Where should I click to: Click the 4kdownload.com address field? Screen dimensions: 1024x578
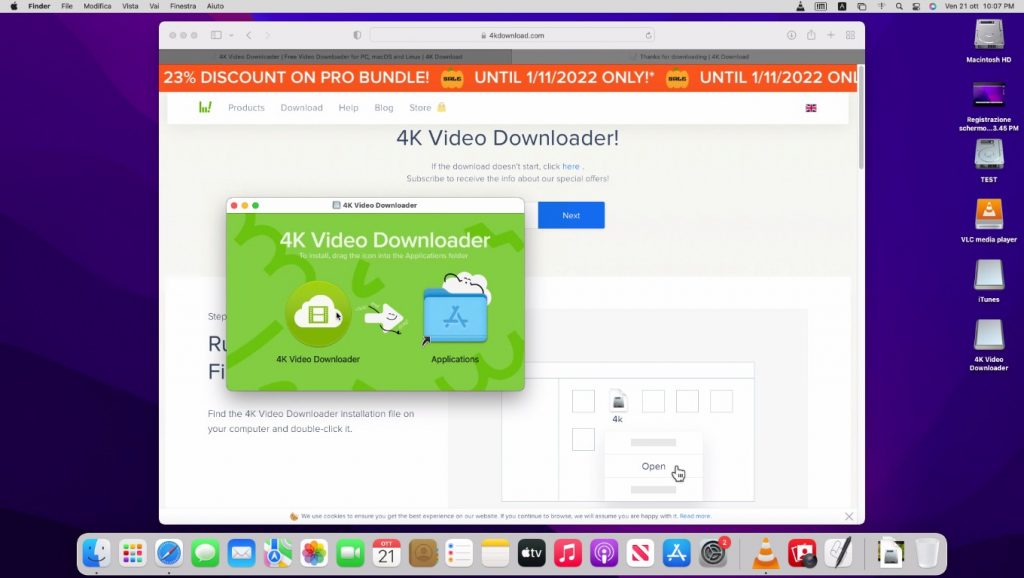tap(512, 35)
